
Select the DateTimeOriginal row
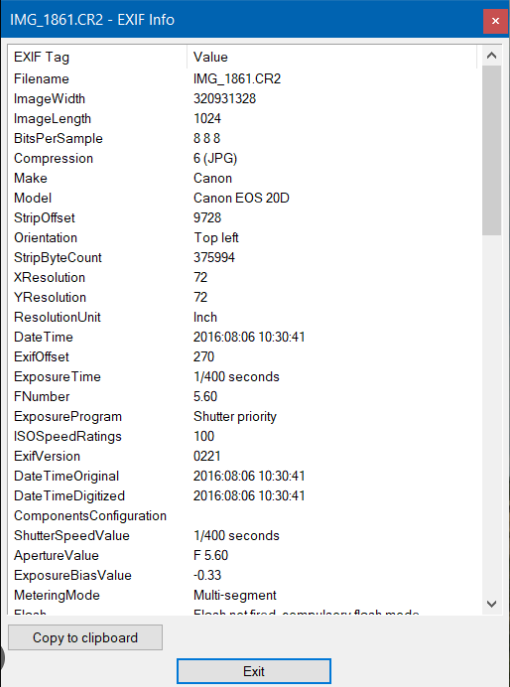pyautogui.click(x=243, y=476)
